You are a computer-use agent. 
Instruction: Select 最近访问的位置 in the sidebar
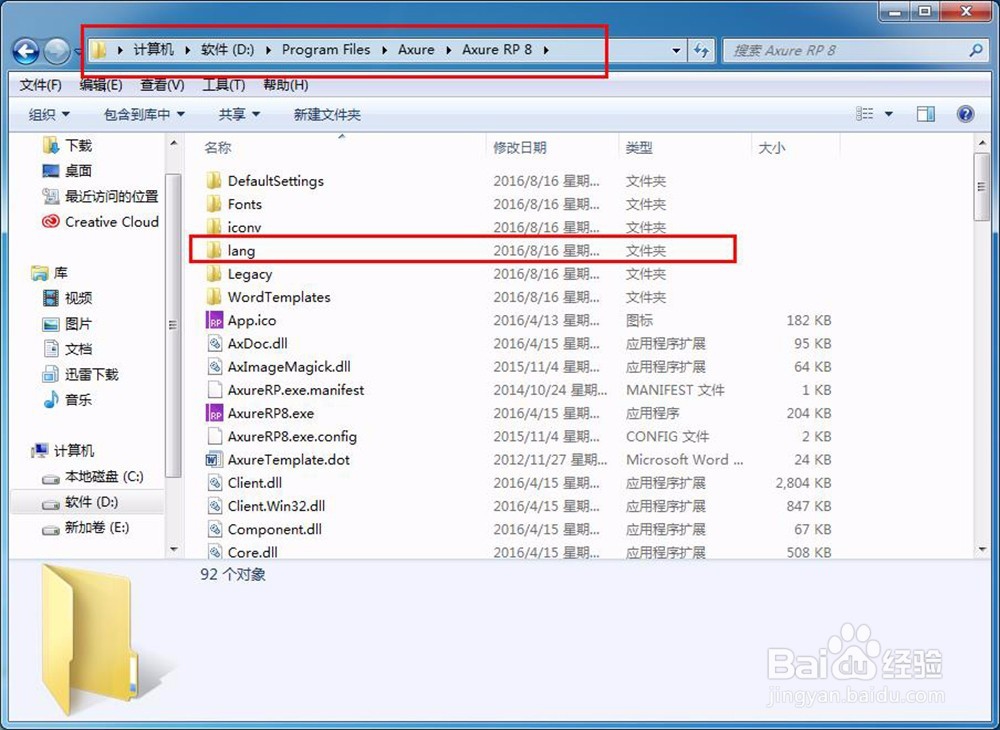(100, 196)
